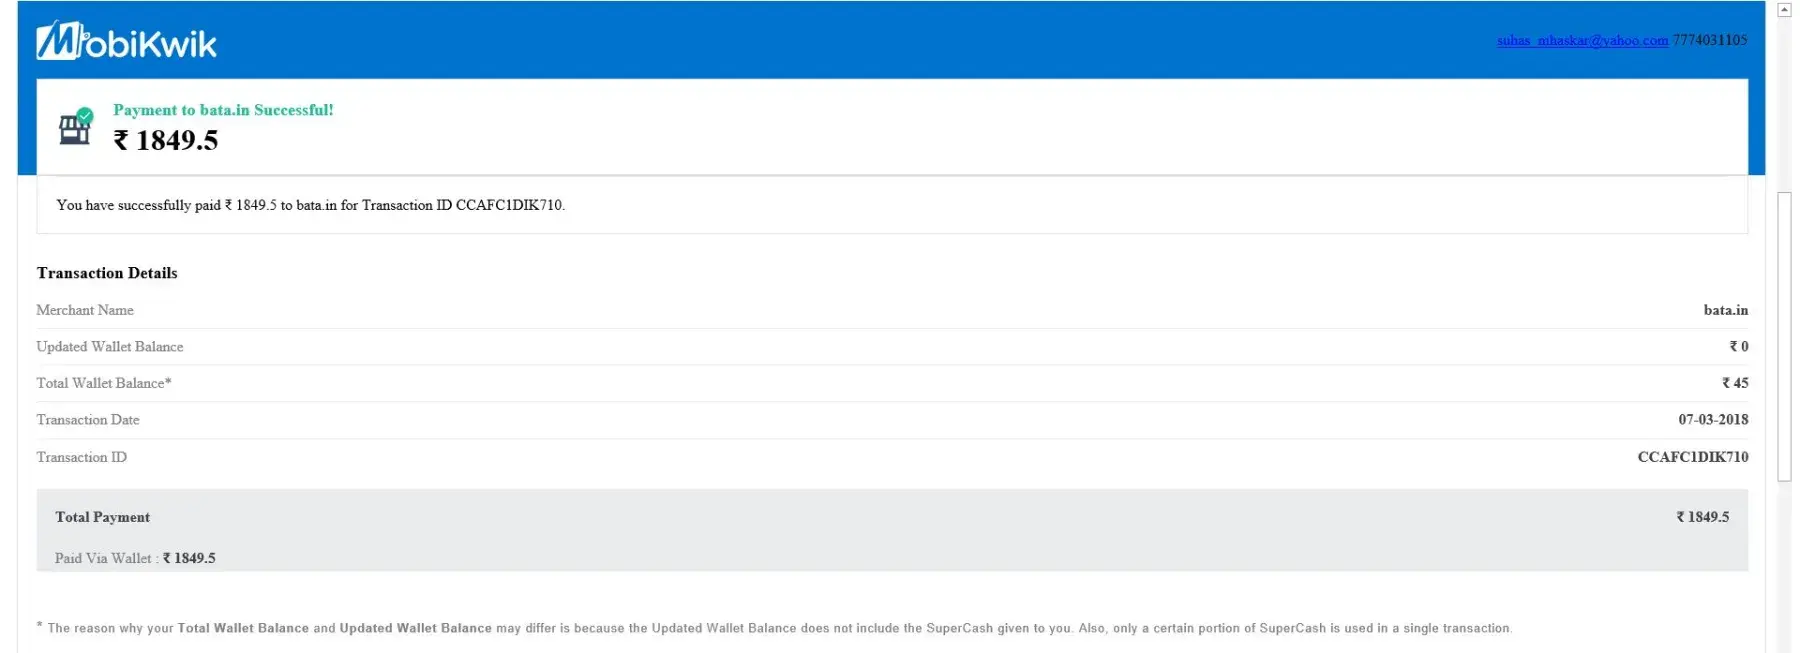Screen dimensions: 1800x653
Task: Click the 'Transaction Details' heading
Action: (x=107, y=273)
